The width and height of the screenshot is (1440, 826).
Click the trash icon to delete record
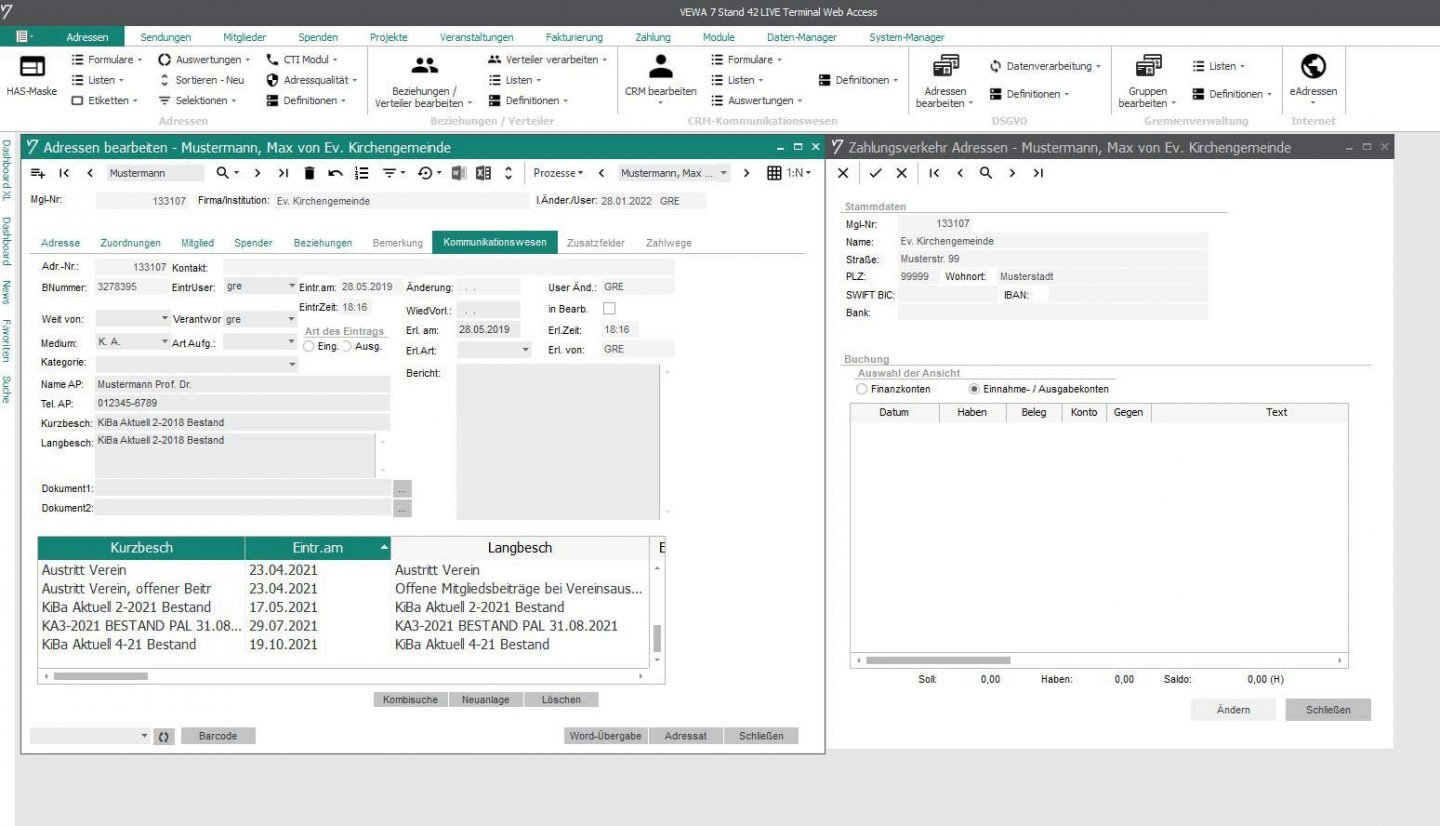310,173
